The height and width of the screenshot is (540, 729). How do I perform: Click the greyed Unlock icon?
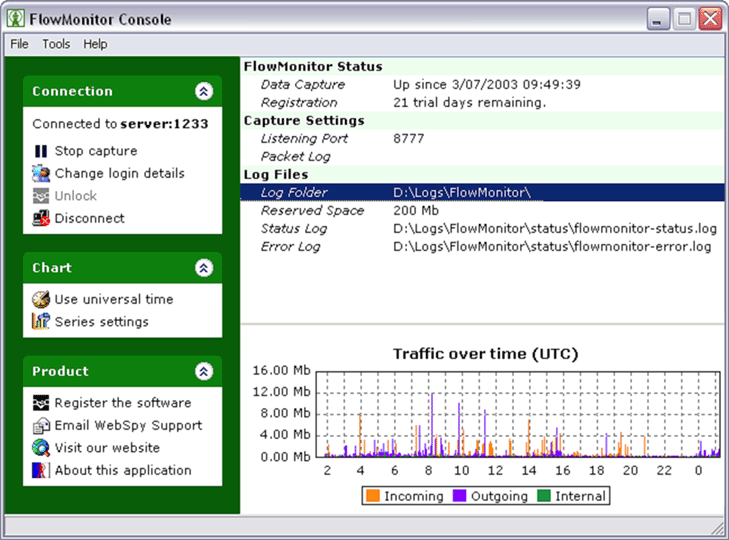coord(41,196)
